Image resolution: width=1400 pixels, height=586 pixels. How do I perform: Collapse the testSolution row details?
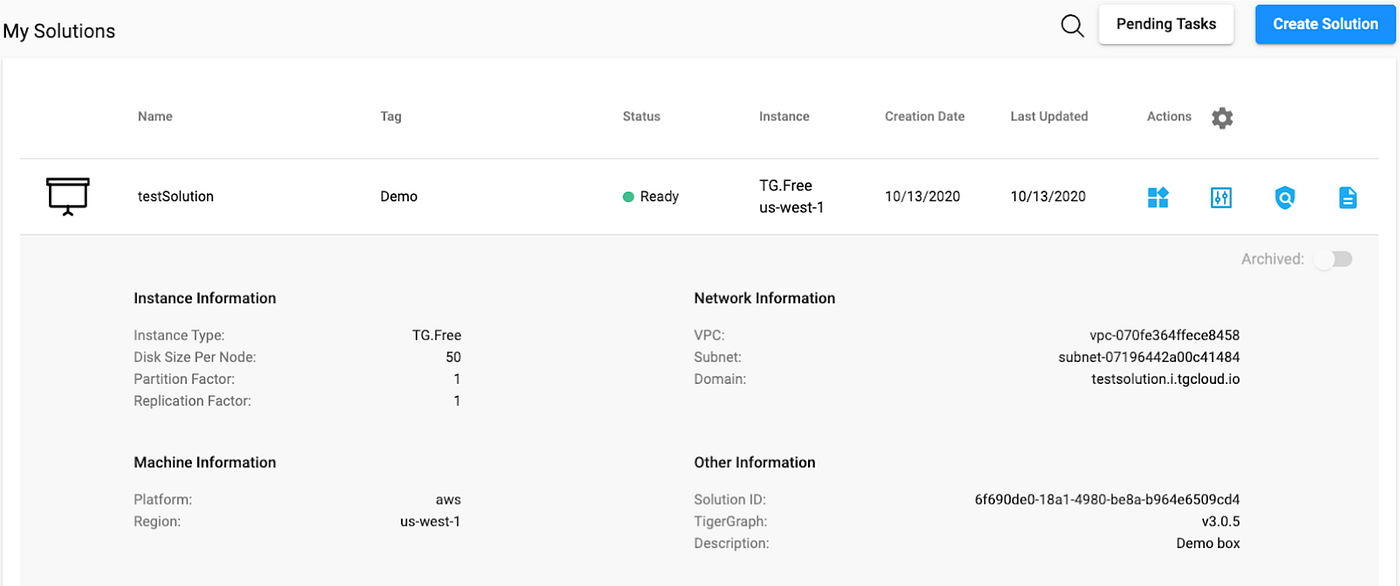[175, 197]
